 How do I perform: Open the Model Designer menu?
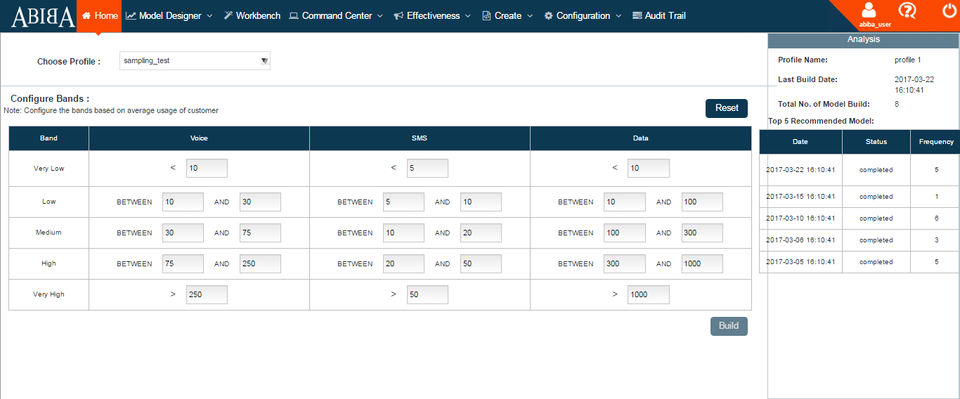[x=169, y=16]
